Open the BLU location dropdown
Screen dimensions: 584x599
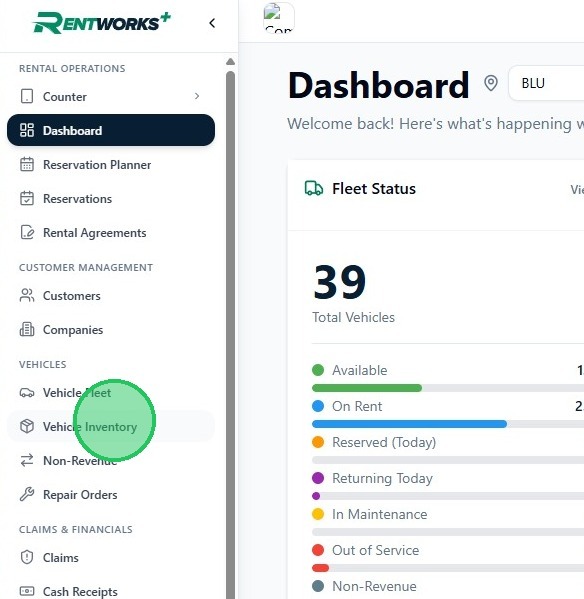point(547,83)
